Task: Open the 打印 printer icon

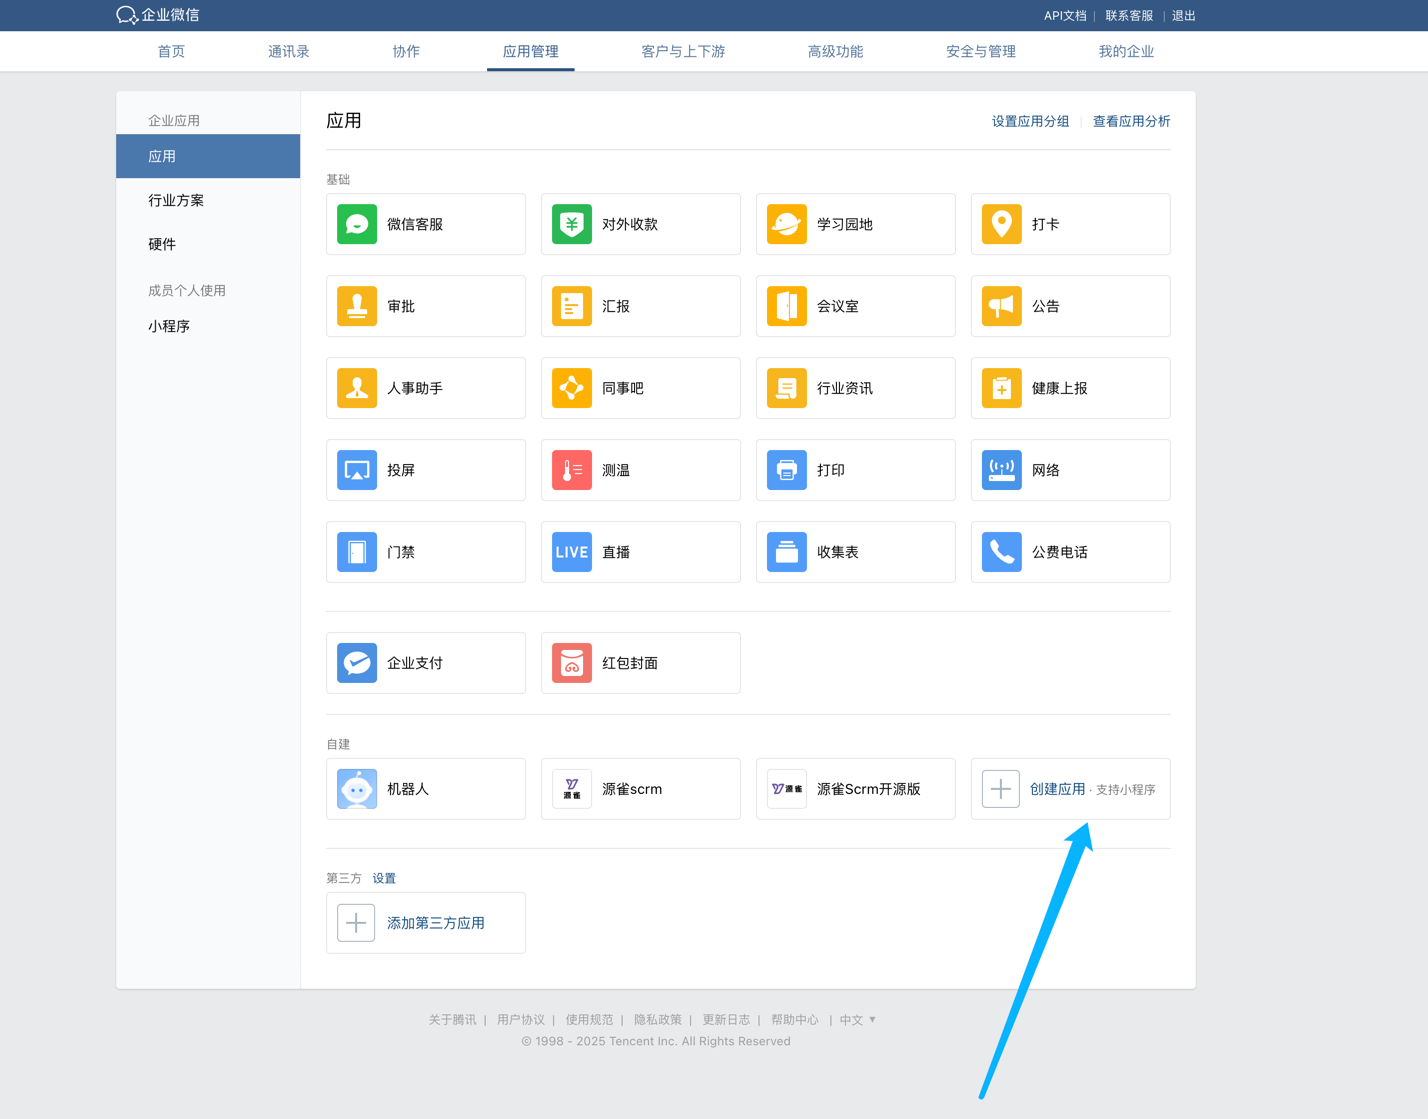Action: coord(787,470)
